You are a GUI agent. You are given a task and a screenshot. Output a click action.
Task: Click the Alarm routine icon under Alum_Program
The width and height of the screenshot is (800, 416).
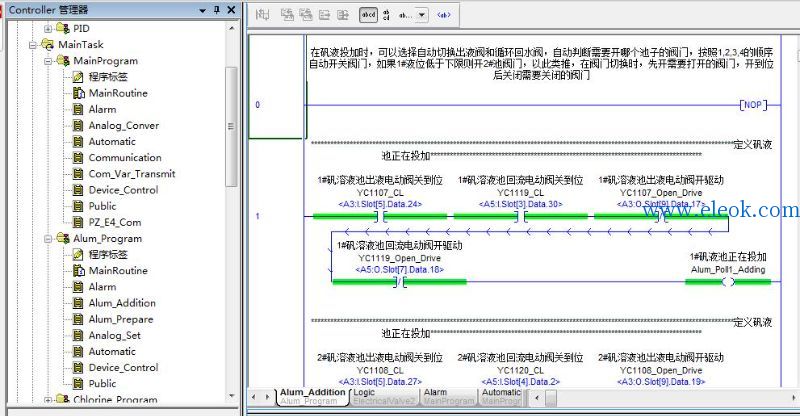coord(78,287)
